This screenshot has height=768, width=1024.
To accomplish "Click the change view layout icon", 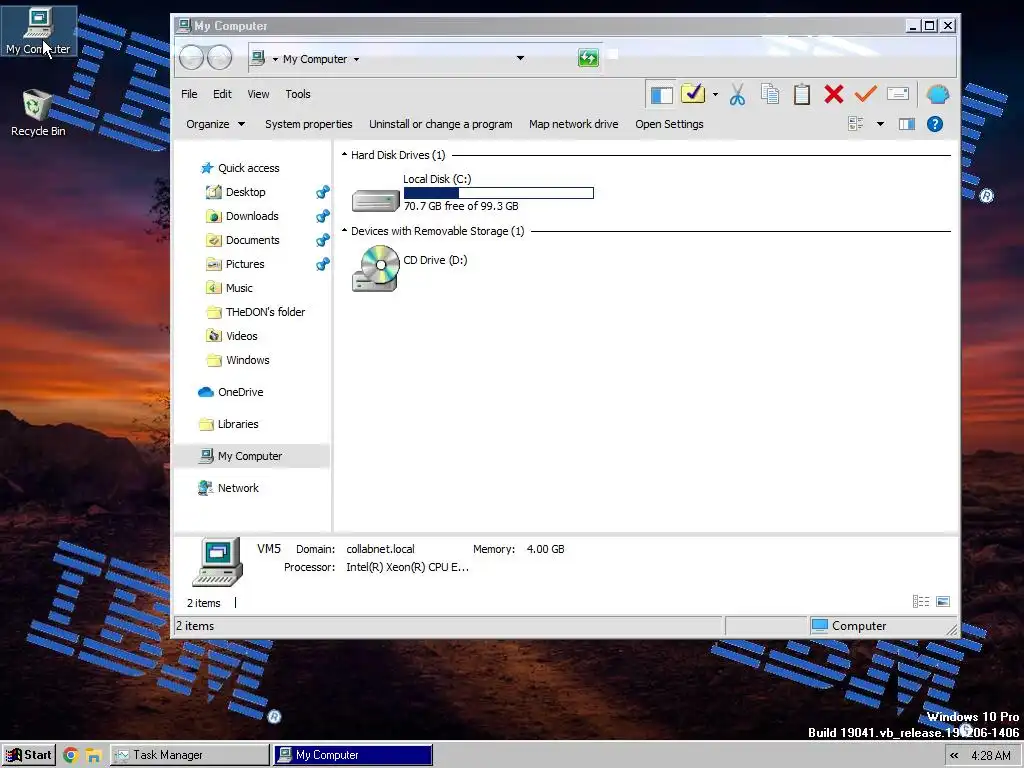I will coord(856,124).
